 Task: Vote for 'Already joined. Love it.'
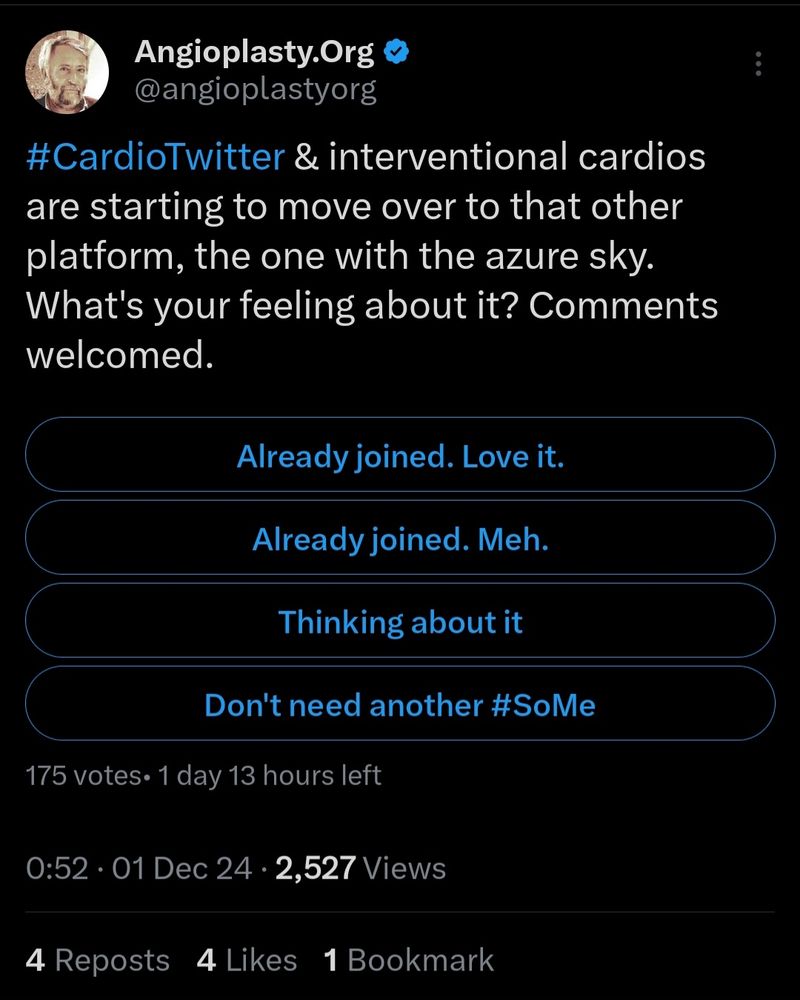tap(400, 455)
